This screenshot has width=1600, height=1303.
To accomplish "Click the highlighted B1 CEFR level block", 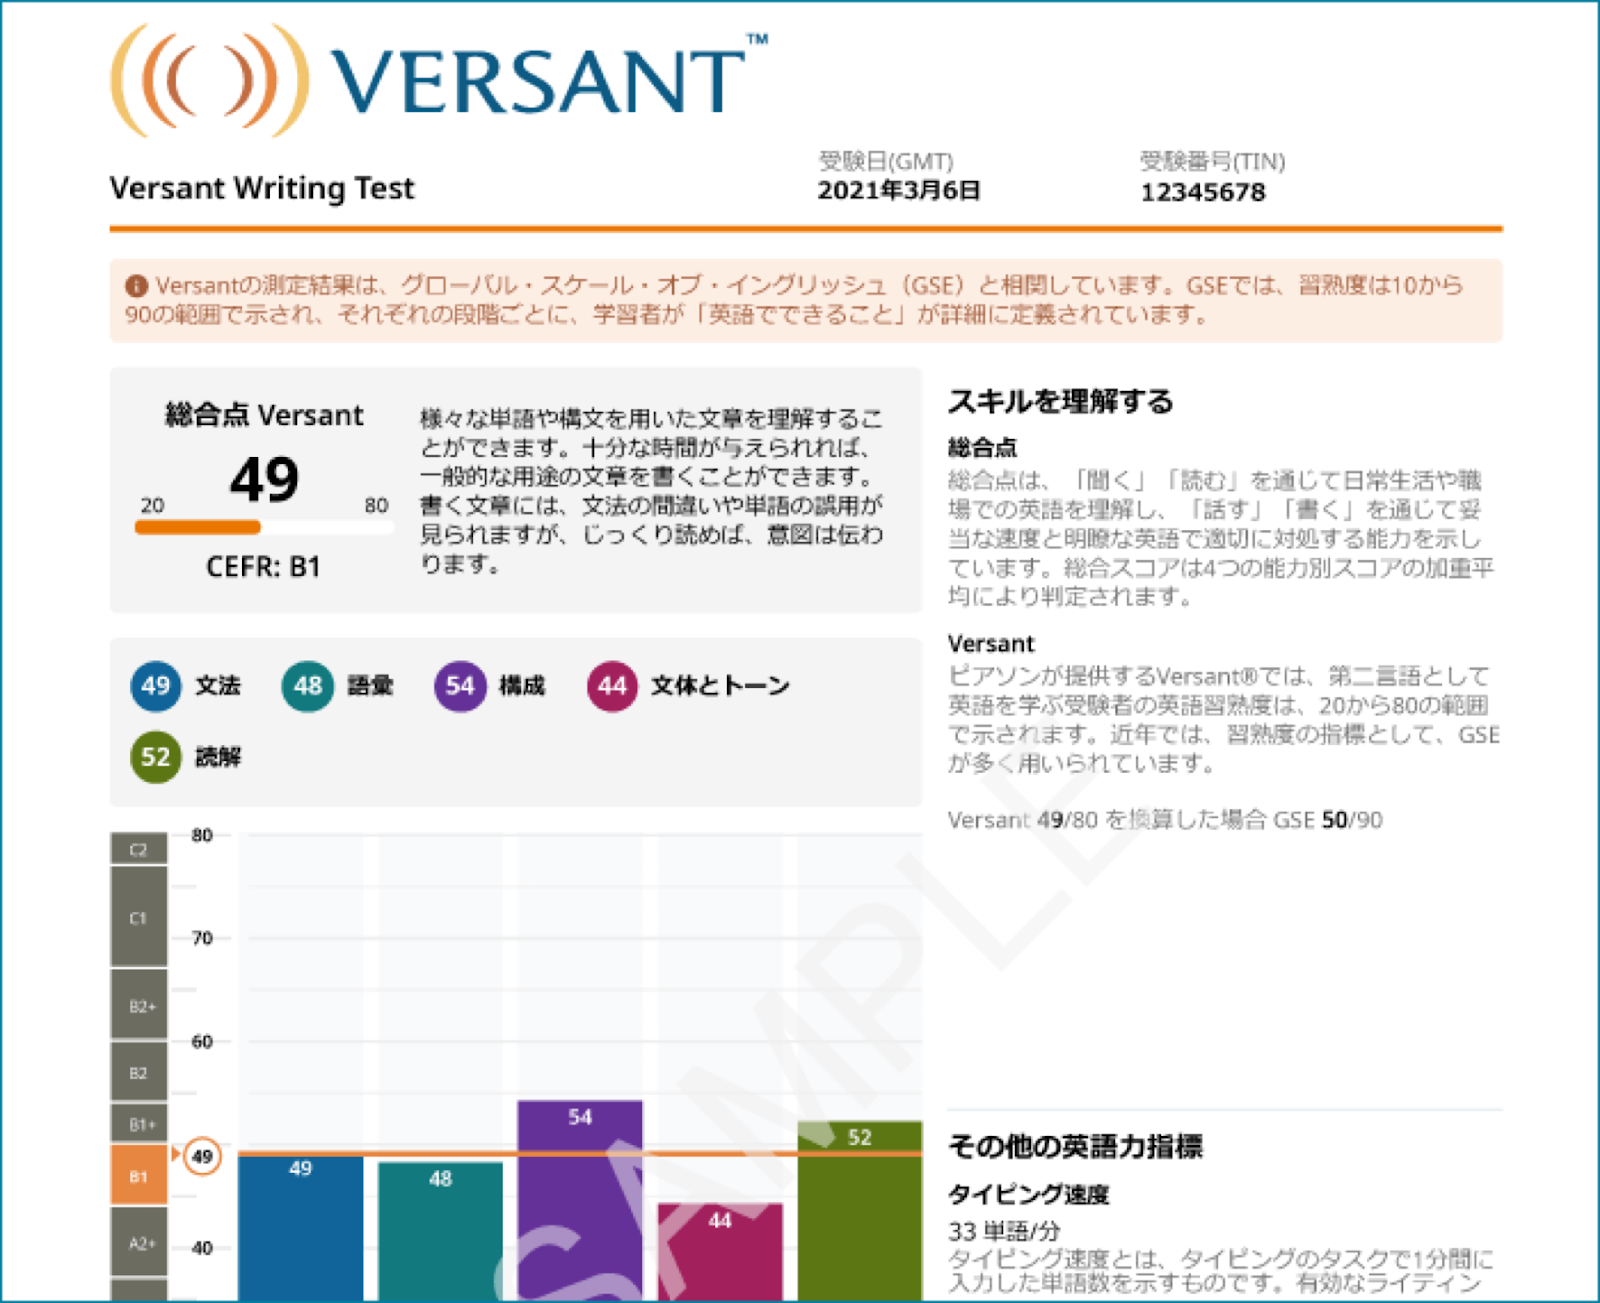I will (139, 1176).
